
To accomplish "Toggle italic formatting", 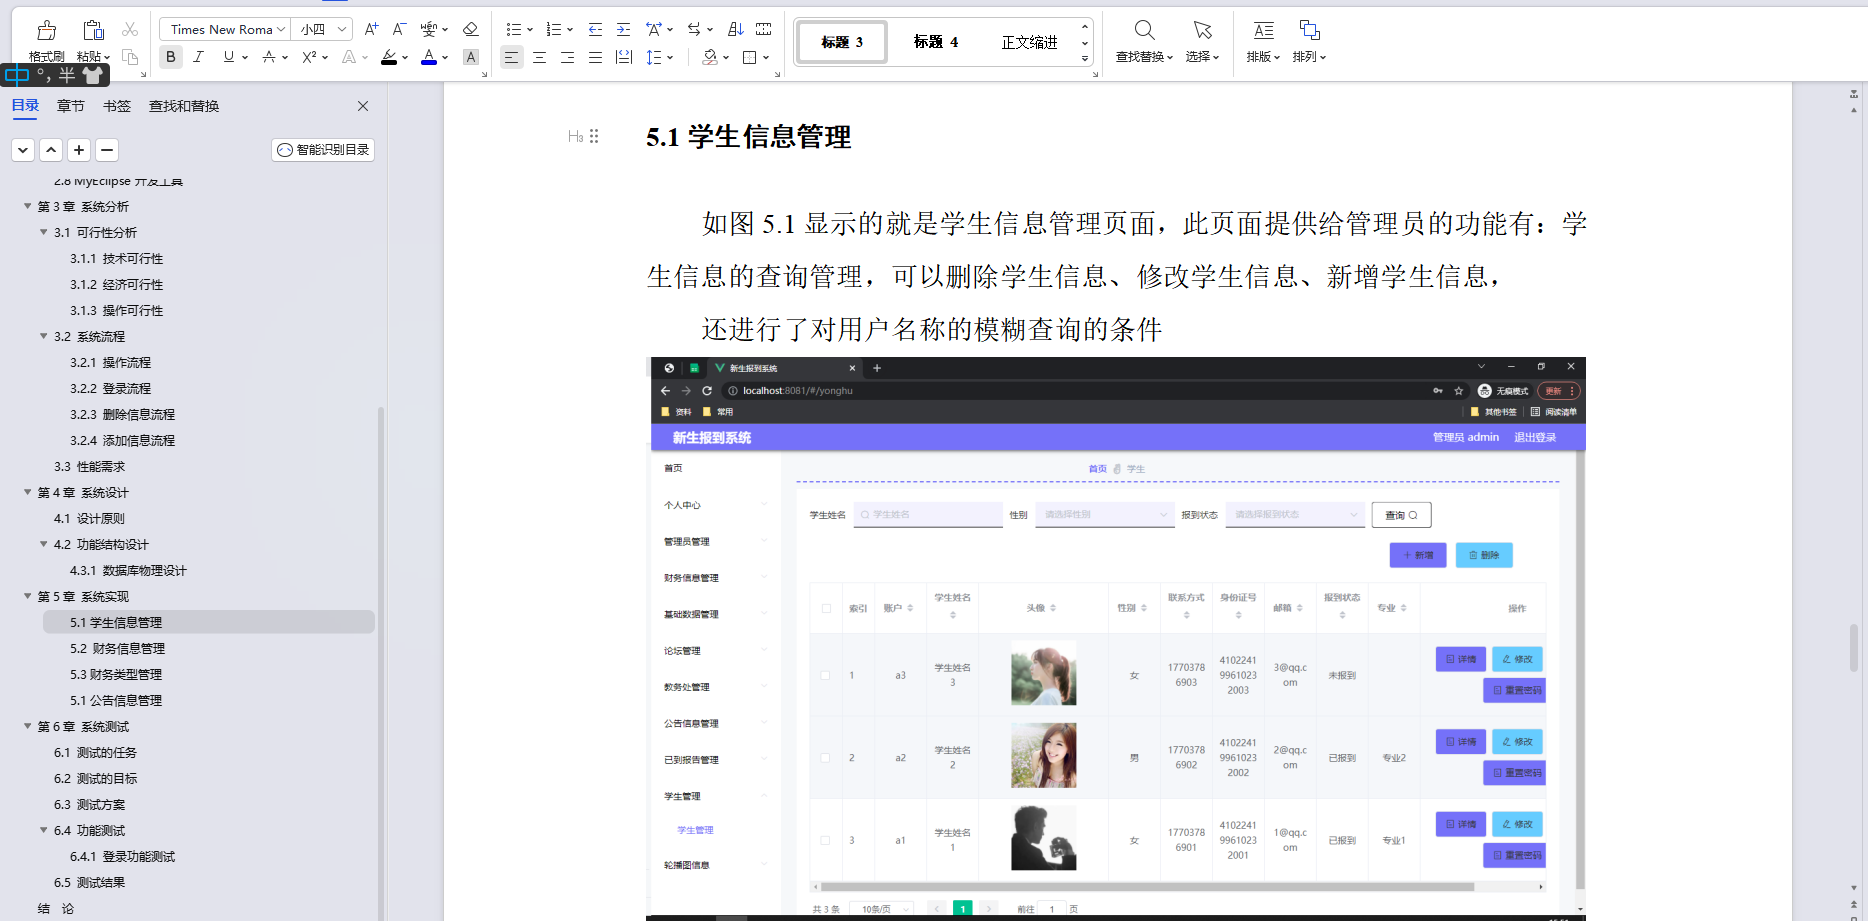I will pyautogui.click(x=198, y=57).
